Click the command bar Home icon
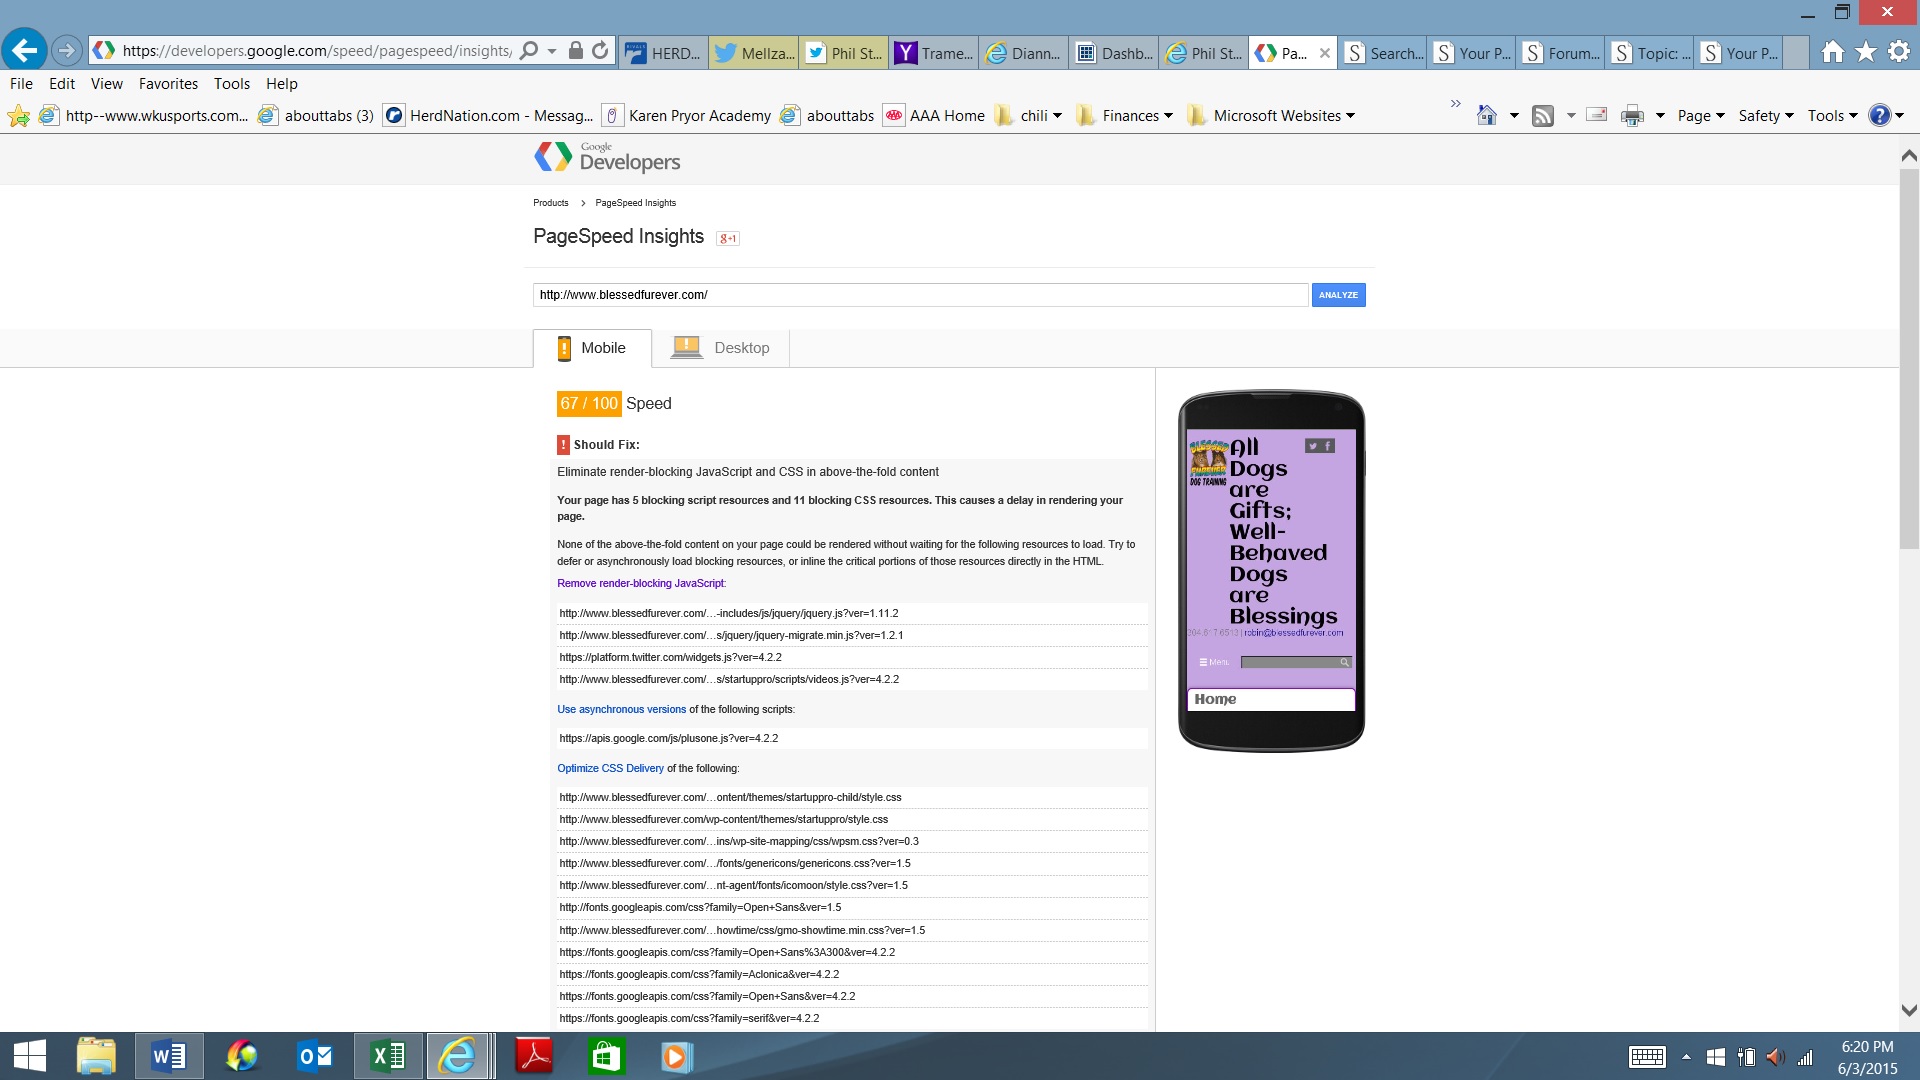Viewport: 1920px width, 1080px height. click(1487, 116)
